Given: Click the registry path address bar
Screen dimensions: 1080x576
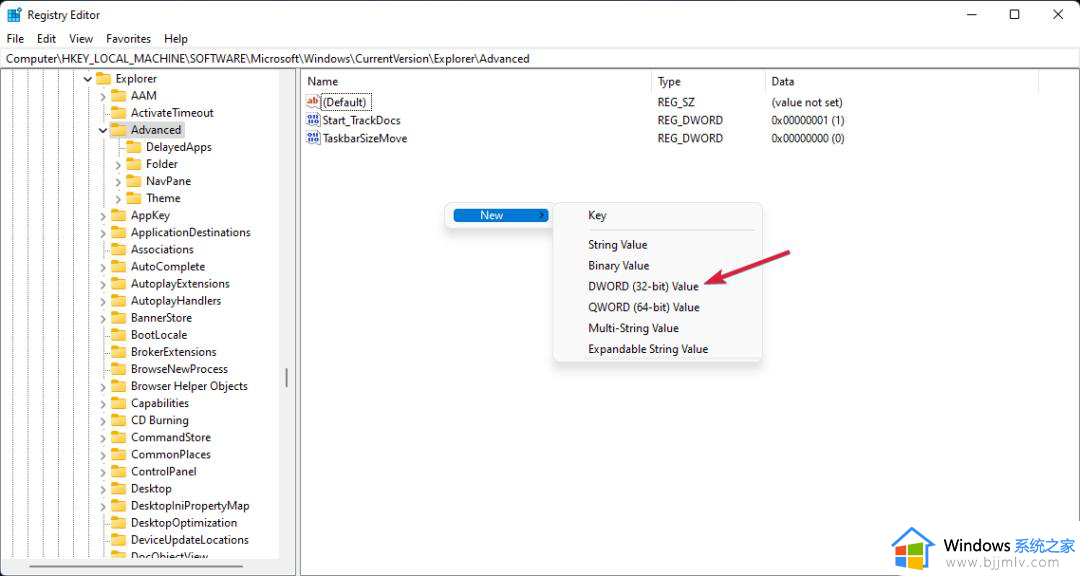Looking at the screenshot, I should pyautogui.click(x=540, y=59).
